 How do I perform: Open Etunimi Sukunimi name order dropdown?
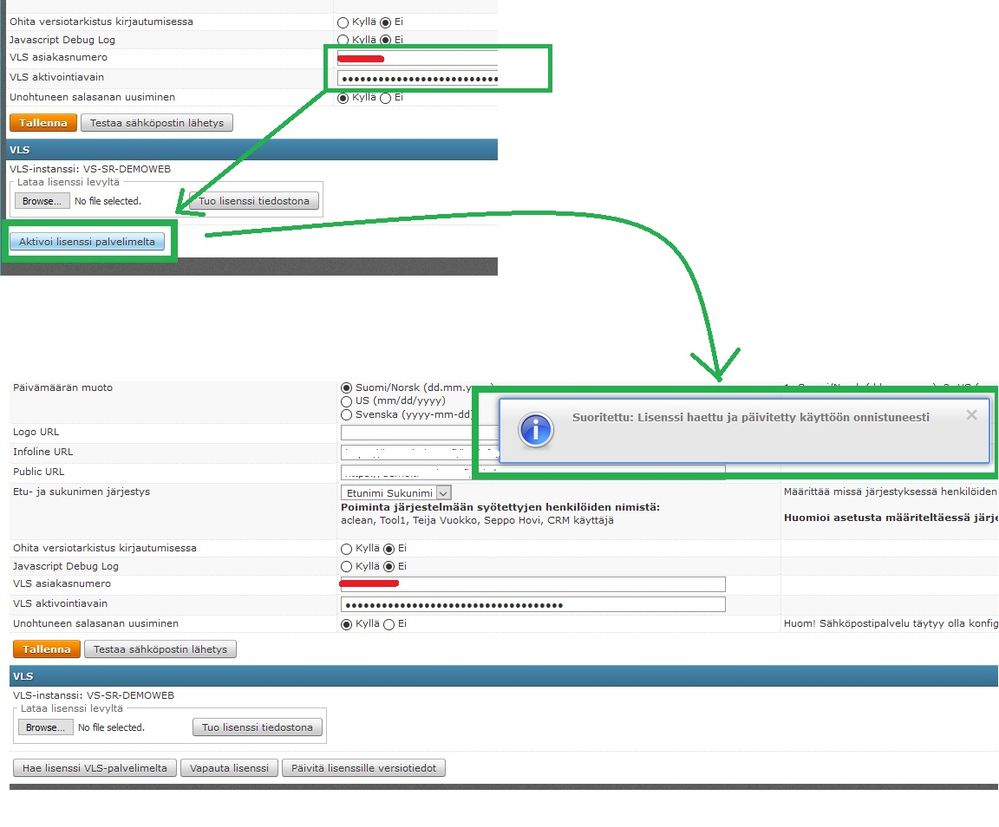pyautogui.click(x=396, y=493)
